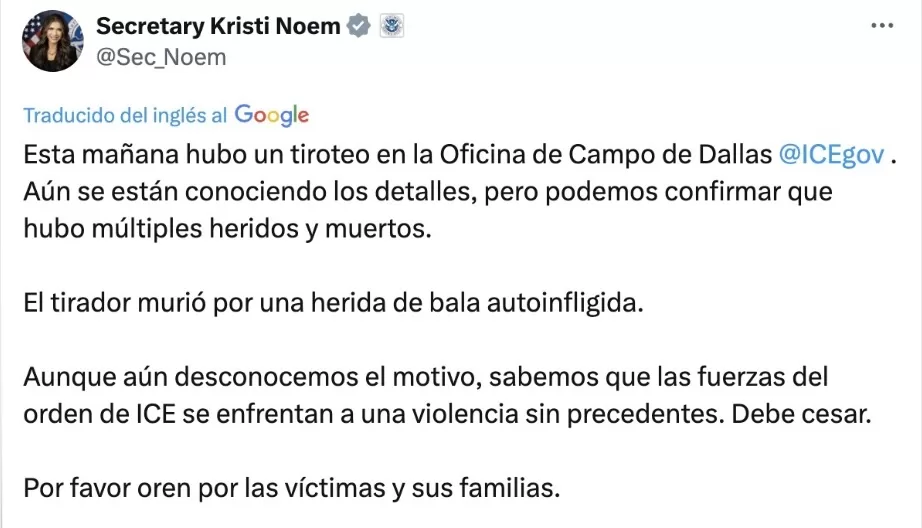This screenshot has width=922, height=528.
Task: Open the three-dot more options menu
Action: click(882, 26)
